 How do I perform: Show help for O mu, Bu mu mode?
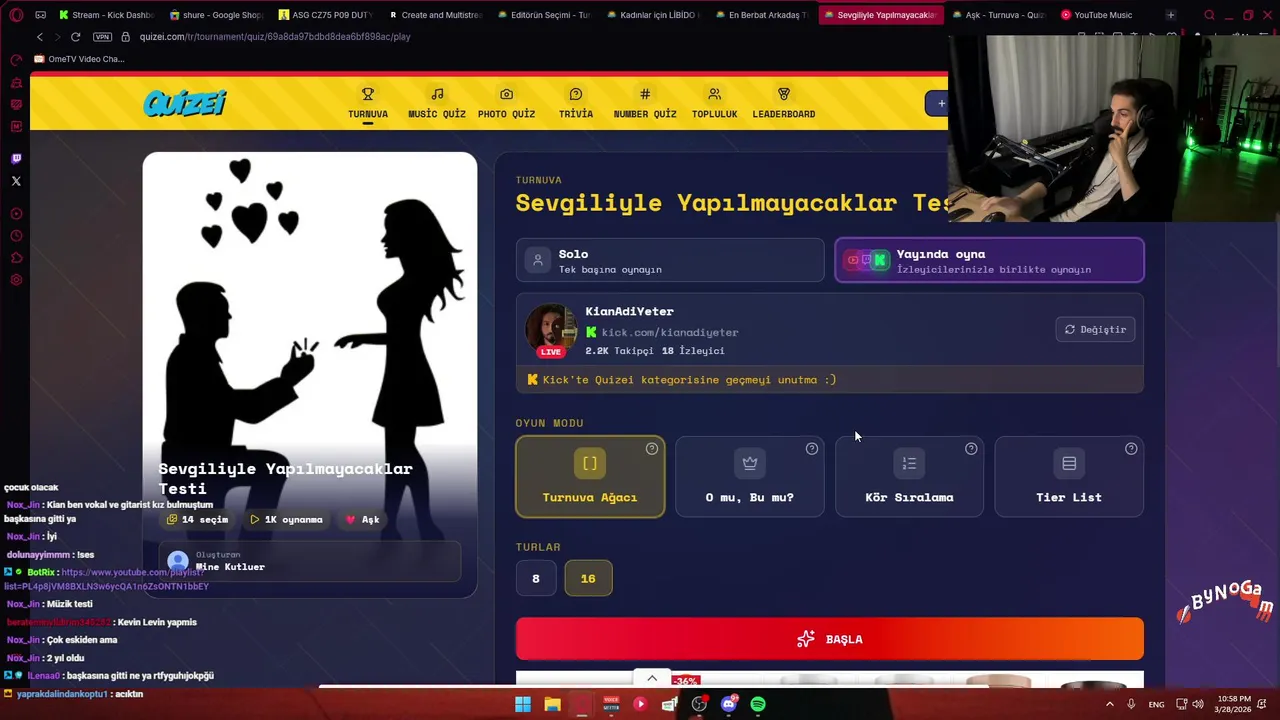(812, 449)
